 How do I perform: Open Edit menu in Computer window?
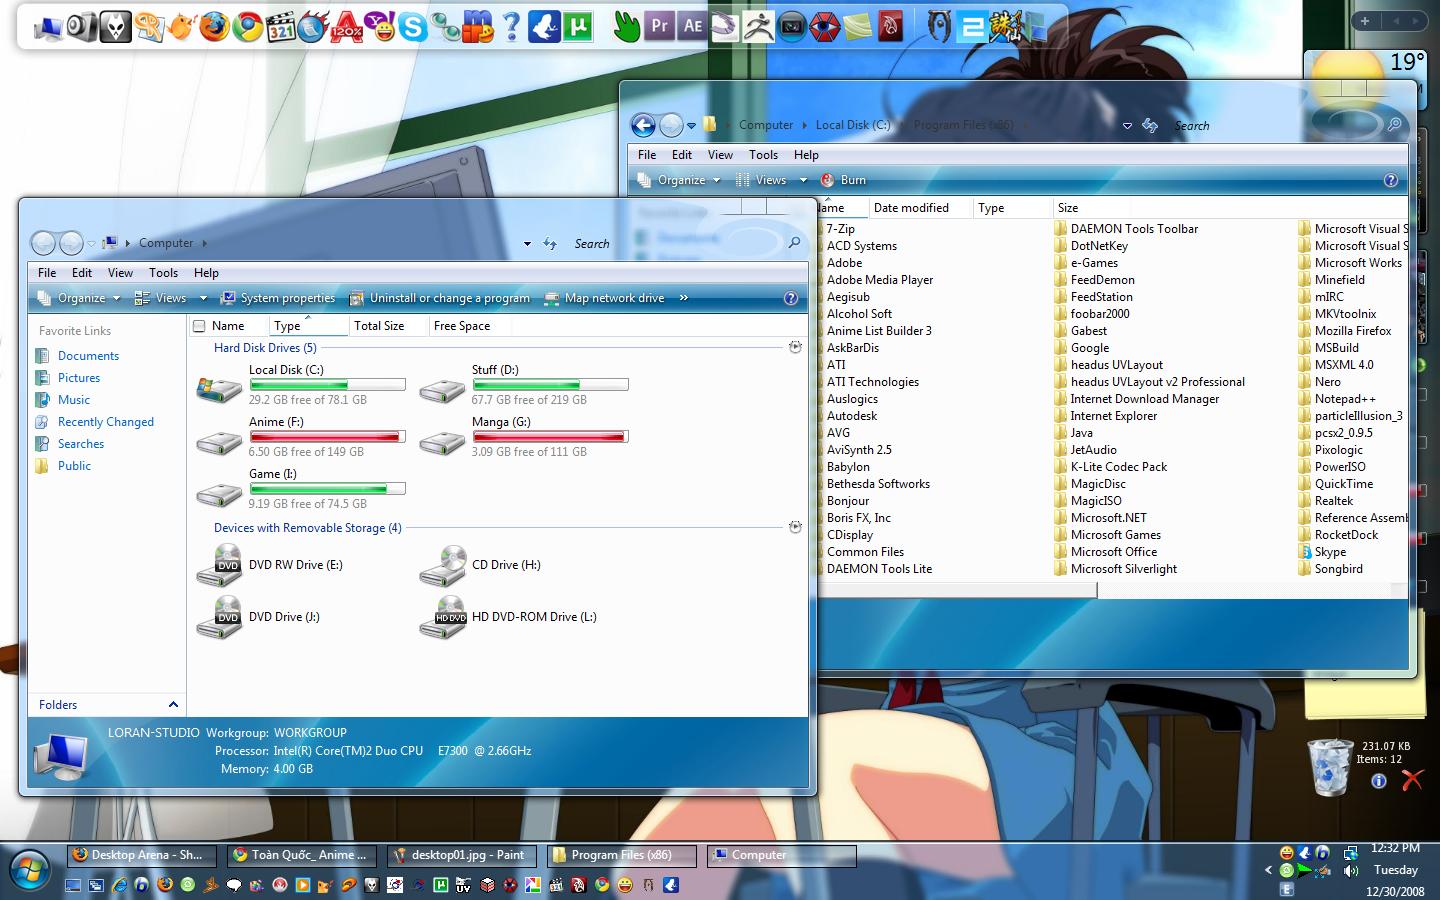coord(82,273)
